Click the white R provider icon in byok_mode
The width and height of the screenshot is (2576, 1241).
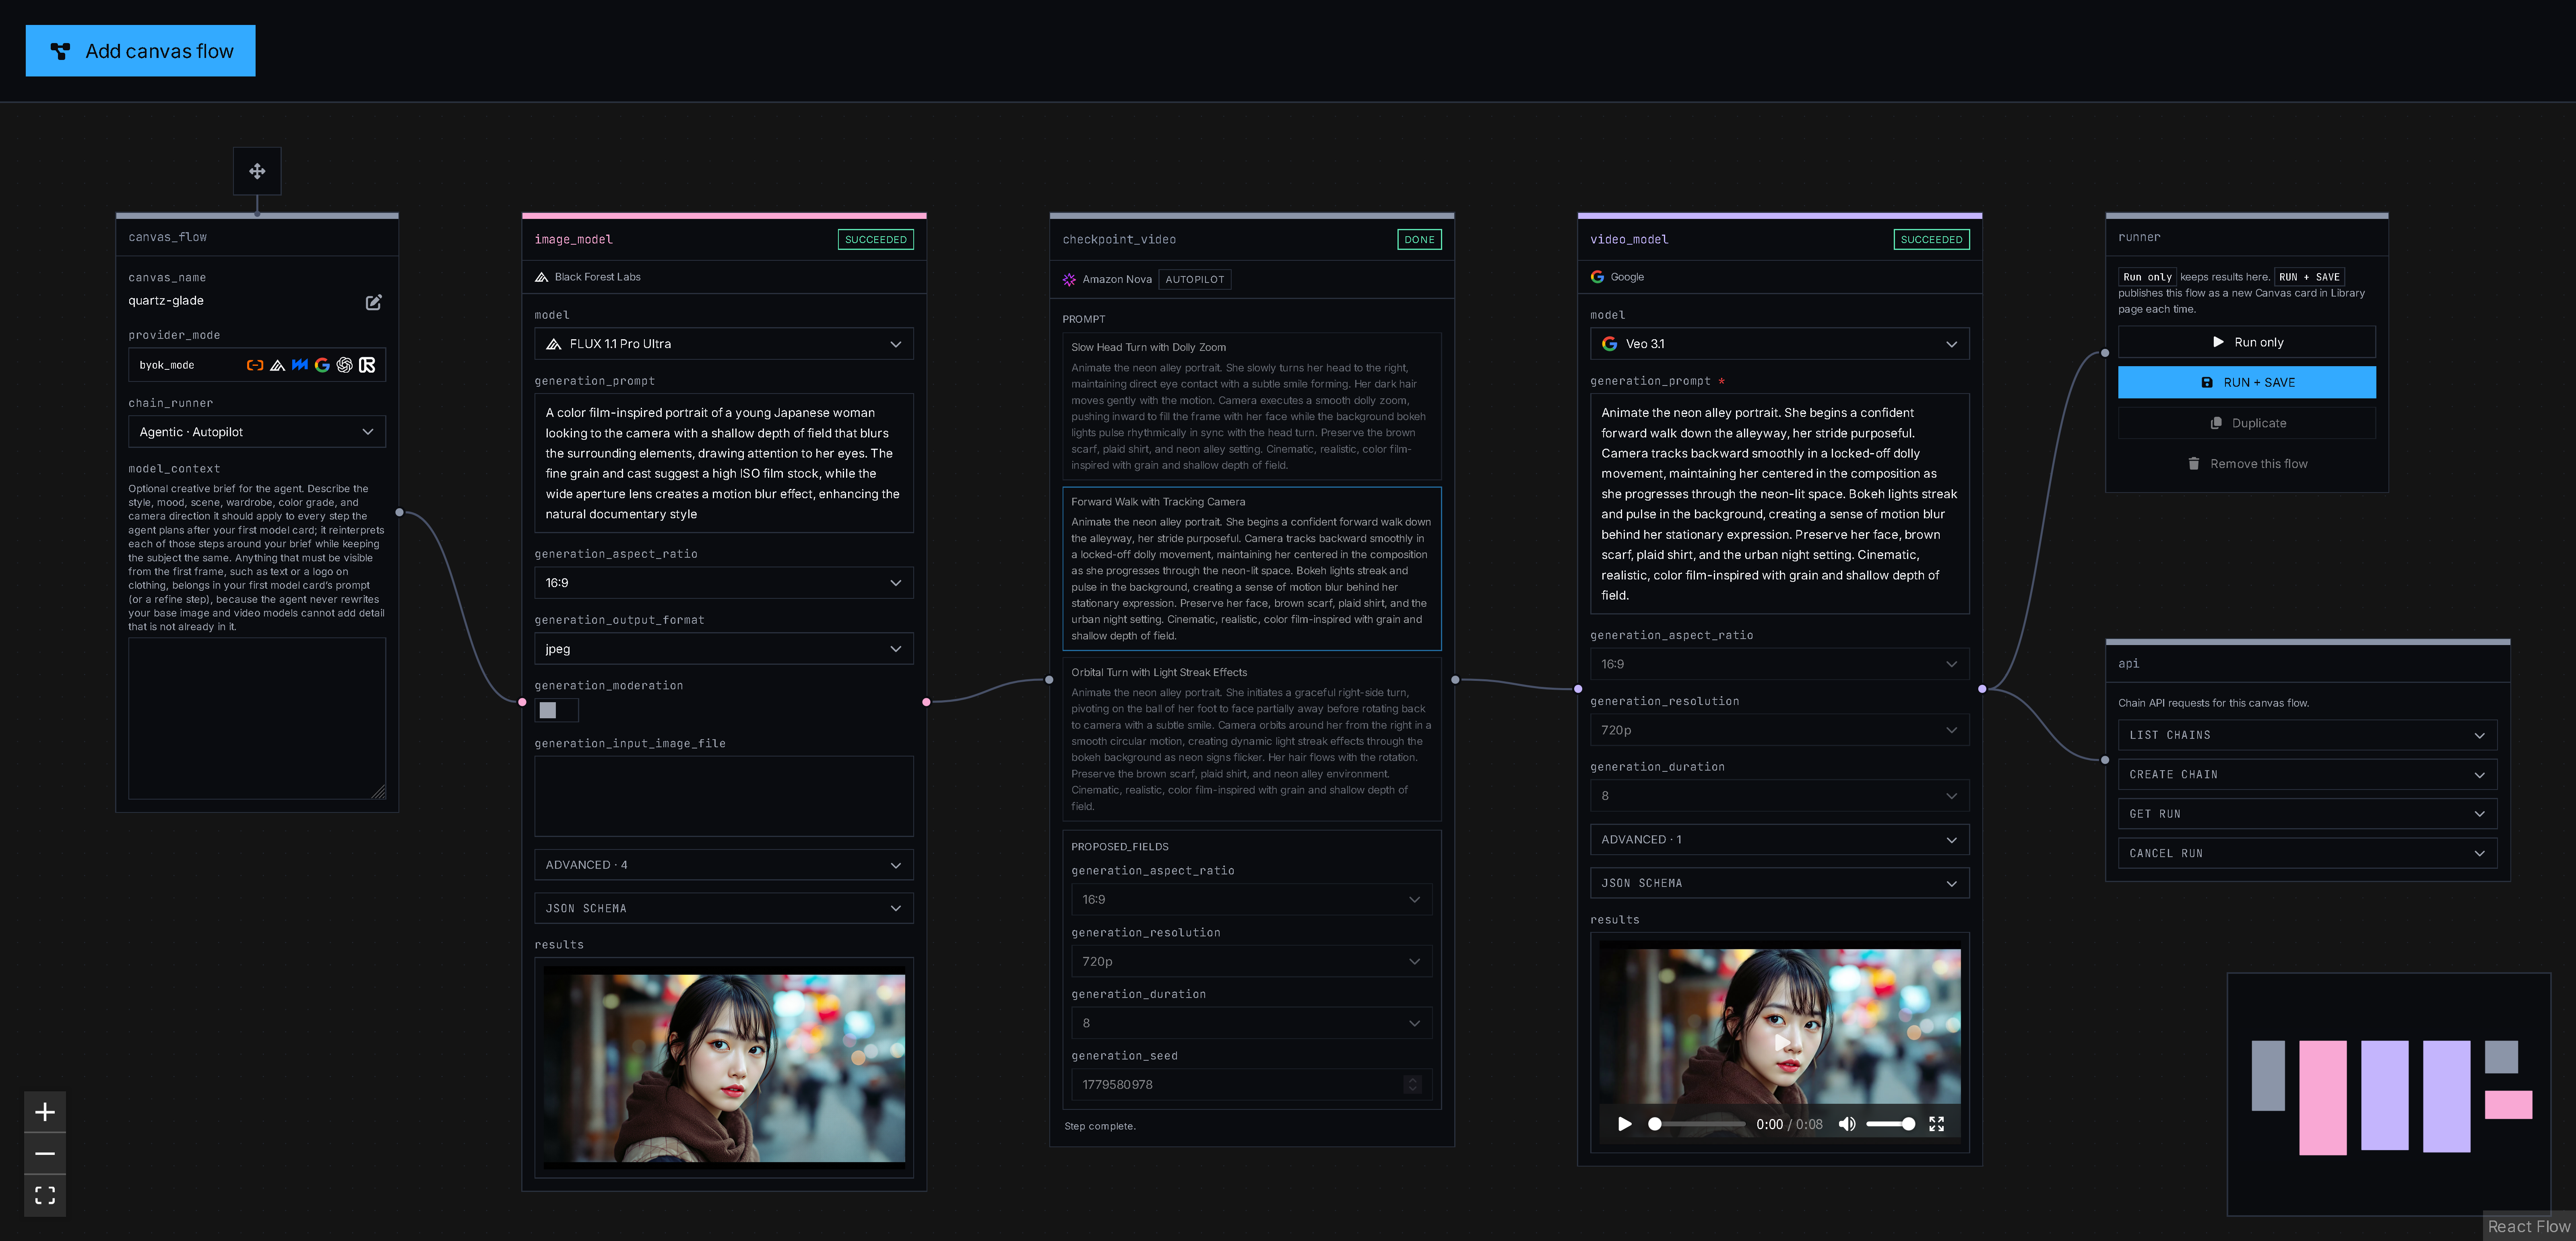click(x=367, y=365)
